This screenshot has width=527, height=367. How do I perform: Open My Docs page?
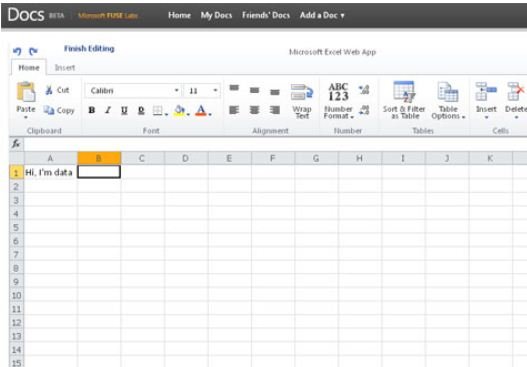[216, 15]
